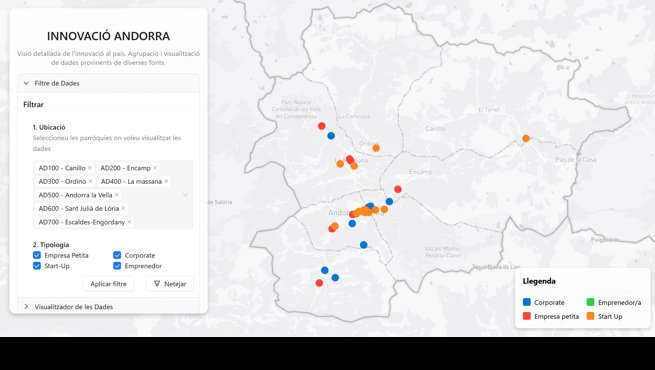Remove the AD400 - La massana tag
The height and width of the screenshot is (370, 655).
pos(166,181)
